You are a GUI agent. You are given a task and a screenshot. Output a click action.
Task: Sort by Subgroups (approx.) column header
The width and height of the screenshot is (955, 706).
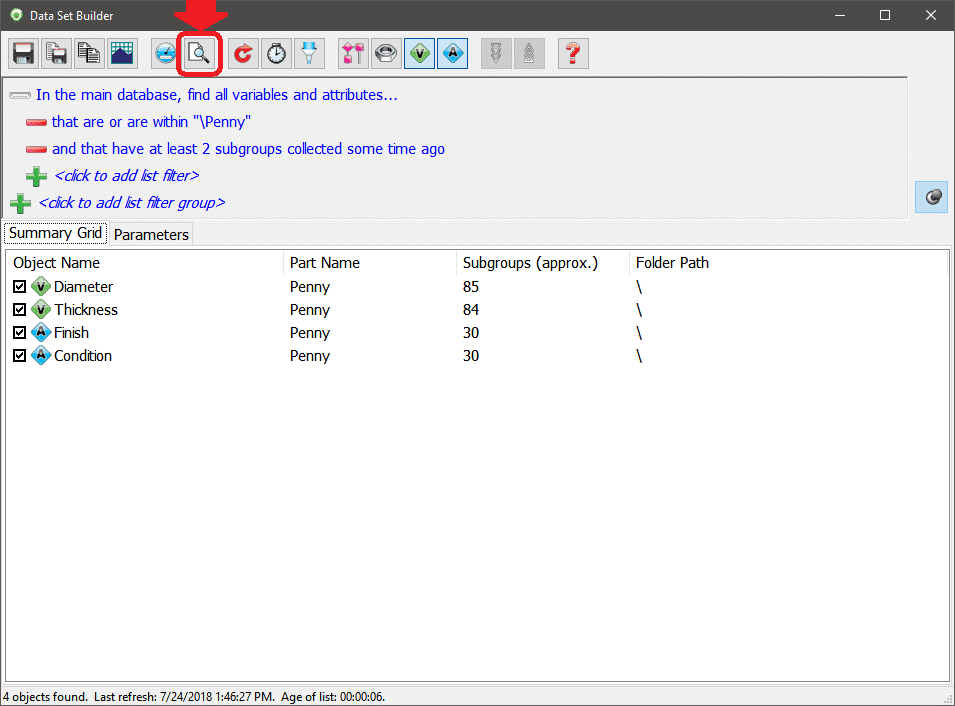[x=529, y=263]
